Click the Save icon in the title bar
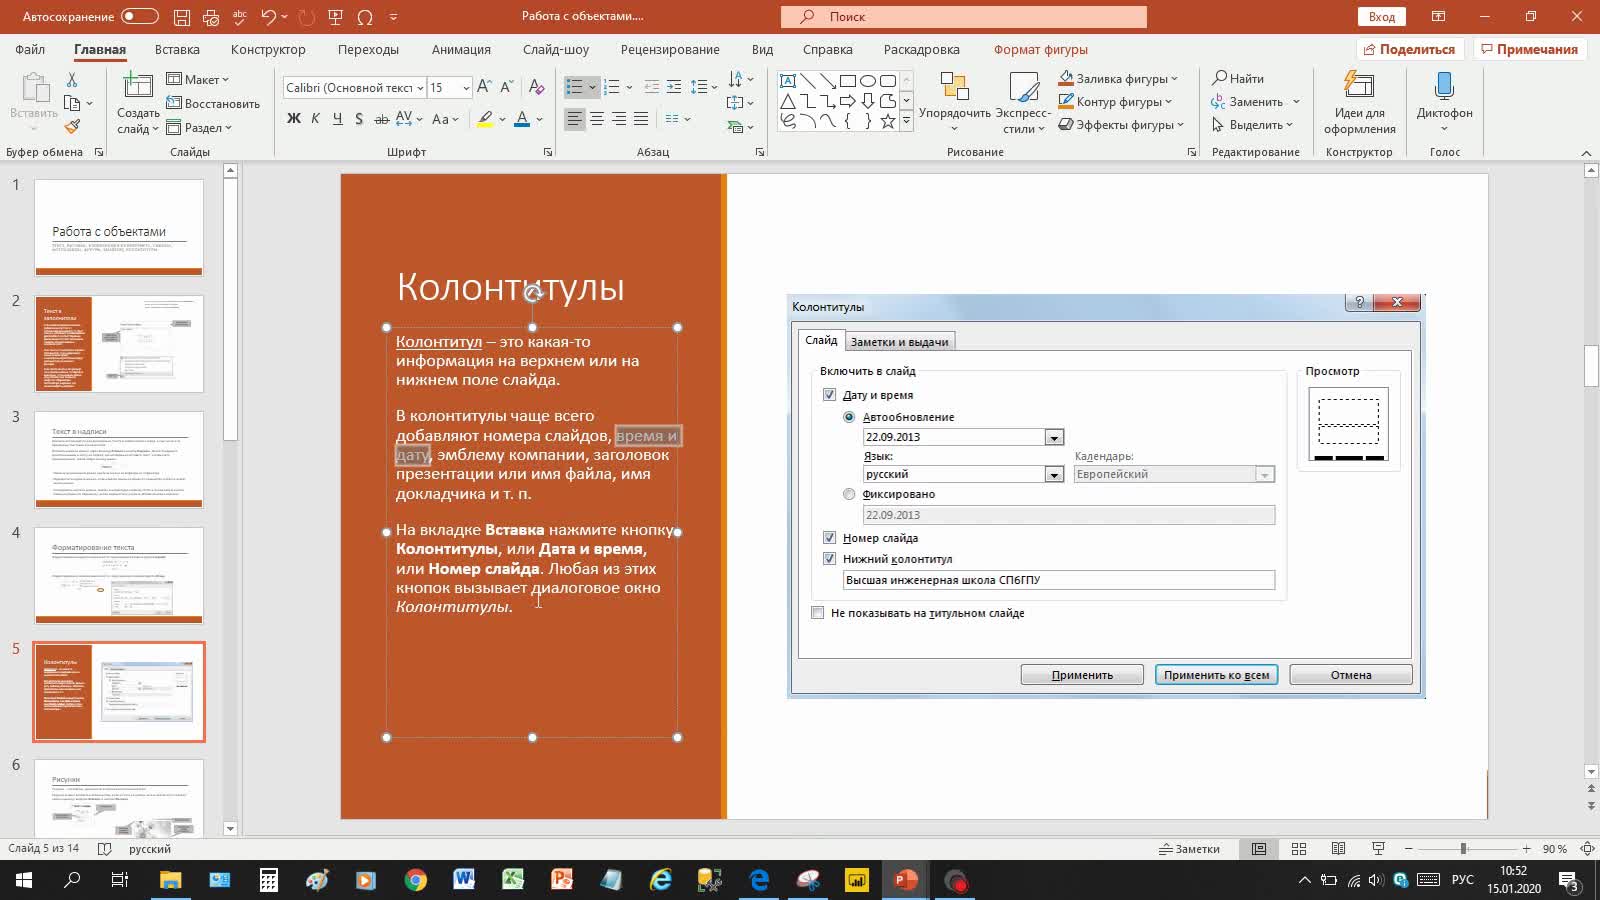This screenshot has height=900, width=1600. pos(182,17)
